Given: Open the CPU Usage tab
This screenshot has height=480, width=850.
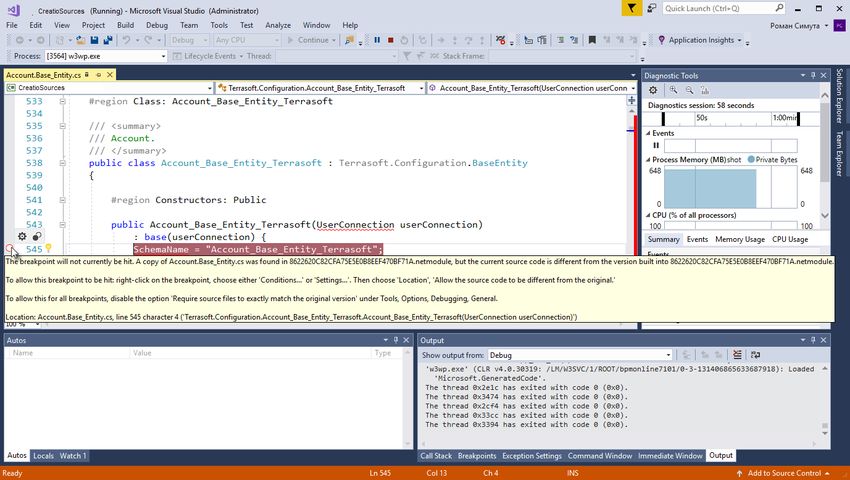Looking at the screenshot, I should [x=790, y=239].
